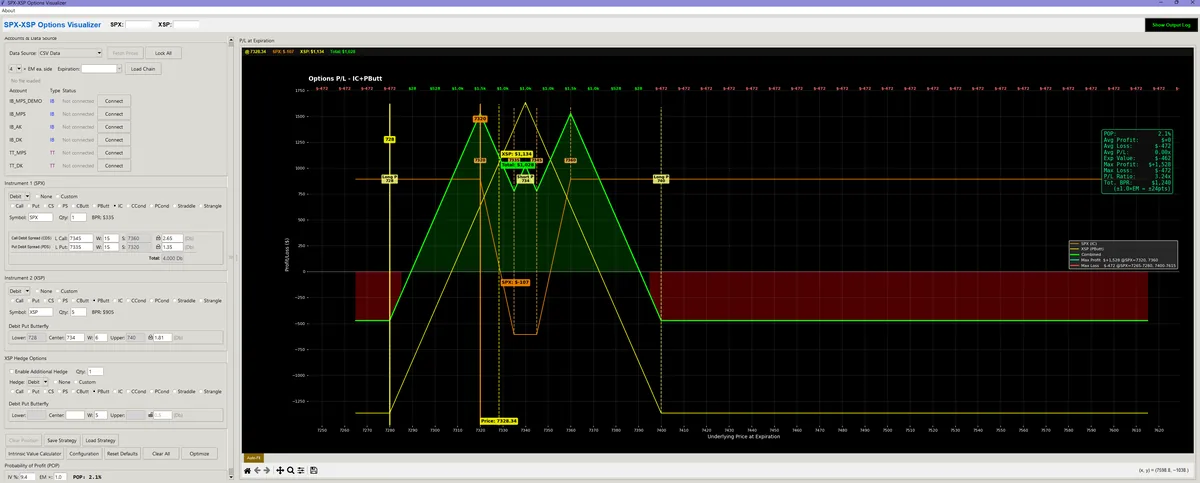Open the hedge butterfly width dropdown

(x=100, y=415)
